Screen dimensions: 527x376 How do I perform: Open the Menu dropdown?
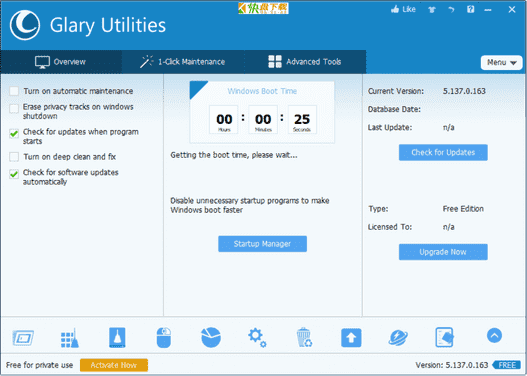(501, 62)
